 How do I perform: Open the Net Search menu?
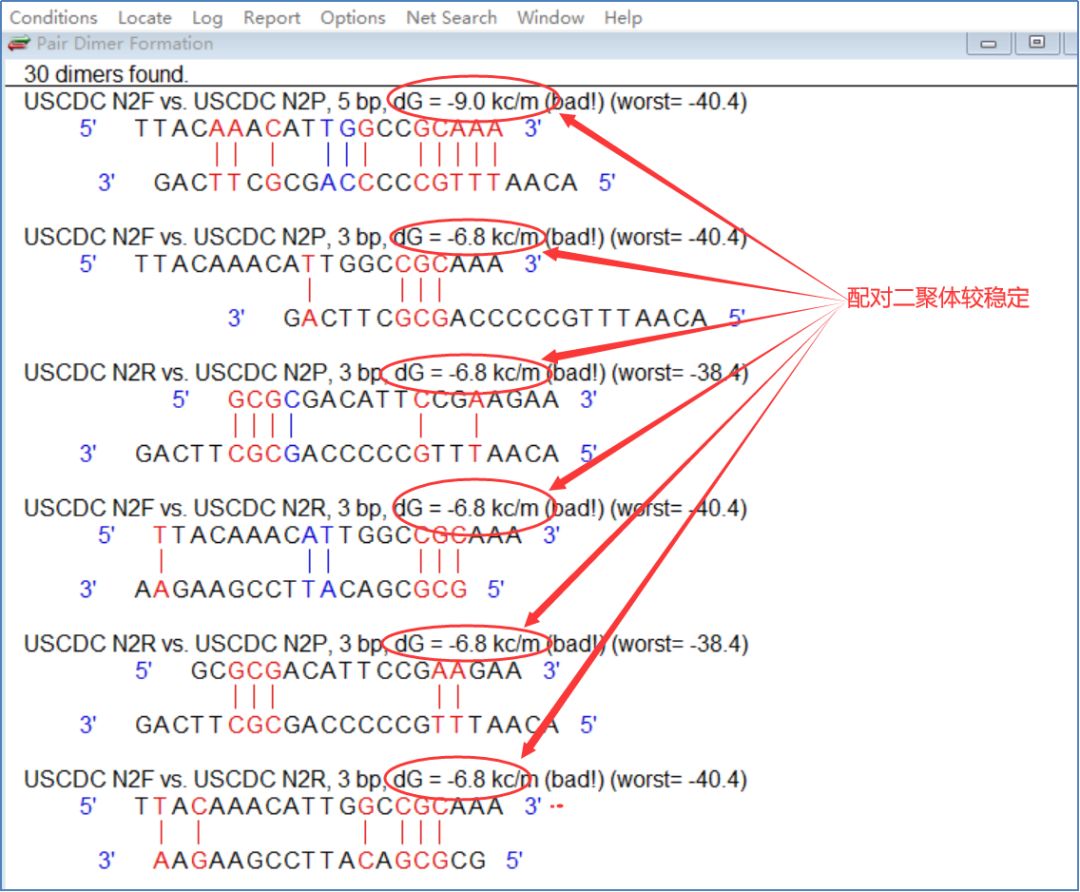click(x=451, y=17)
